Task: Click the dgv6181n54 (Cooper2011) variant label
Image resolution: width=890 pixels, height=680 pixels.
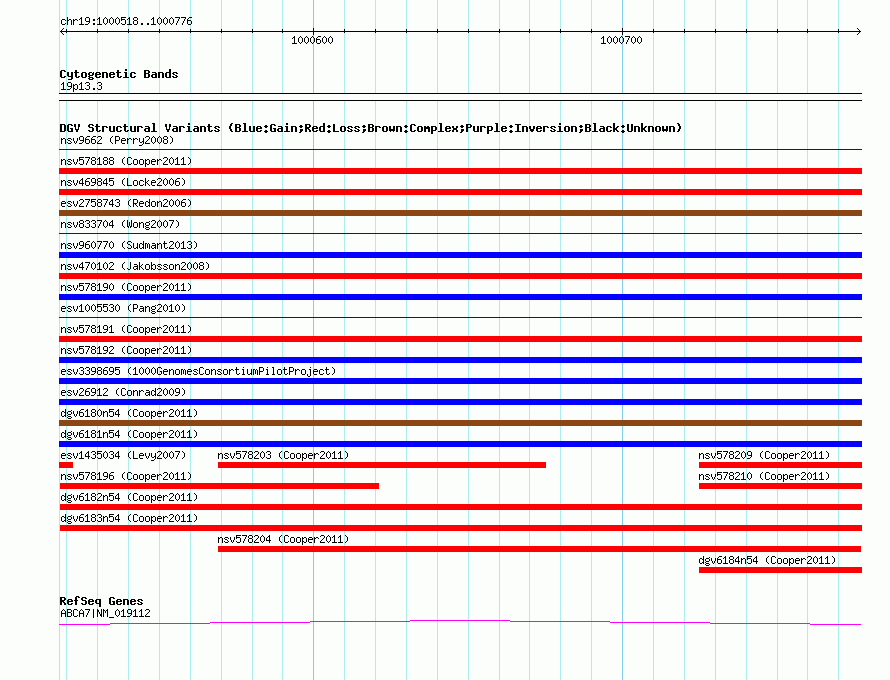Action: (129, 434)
